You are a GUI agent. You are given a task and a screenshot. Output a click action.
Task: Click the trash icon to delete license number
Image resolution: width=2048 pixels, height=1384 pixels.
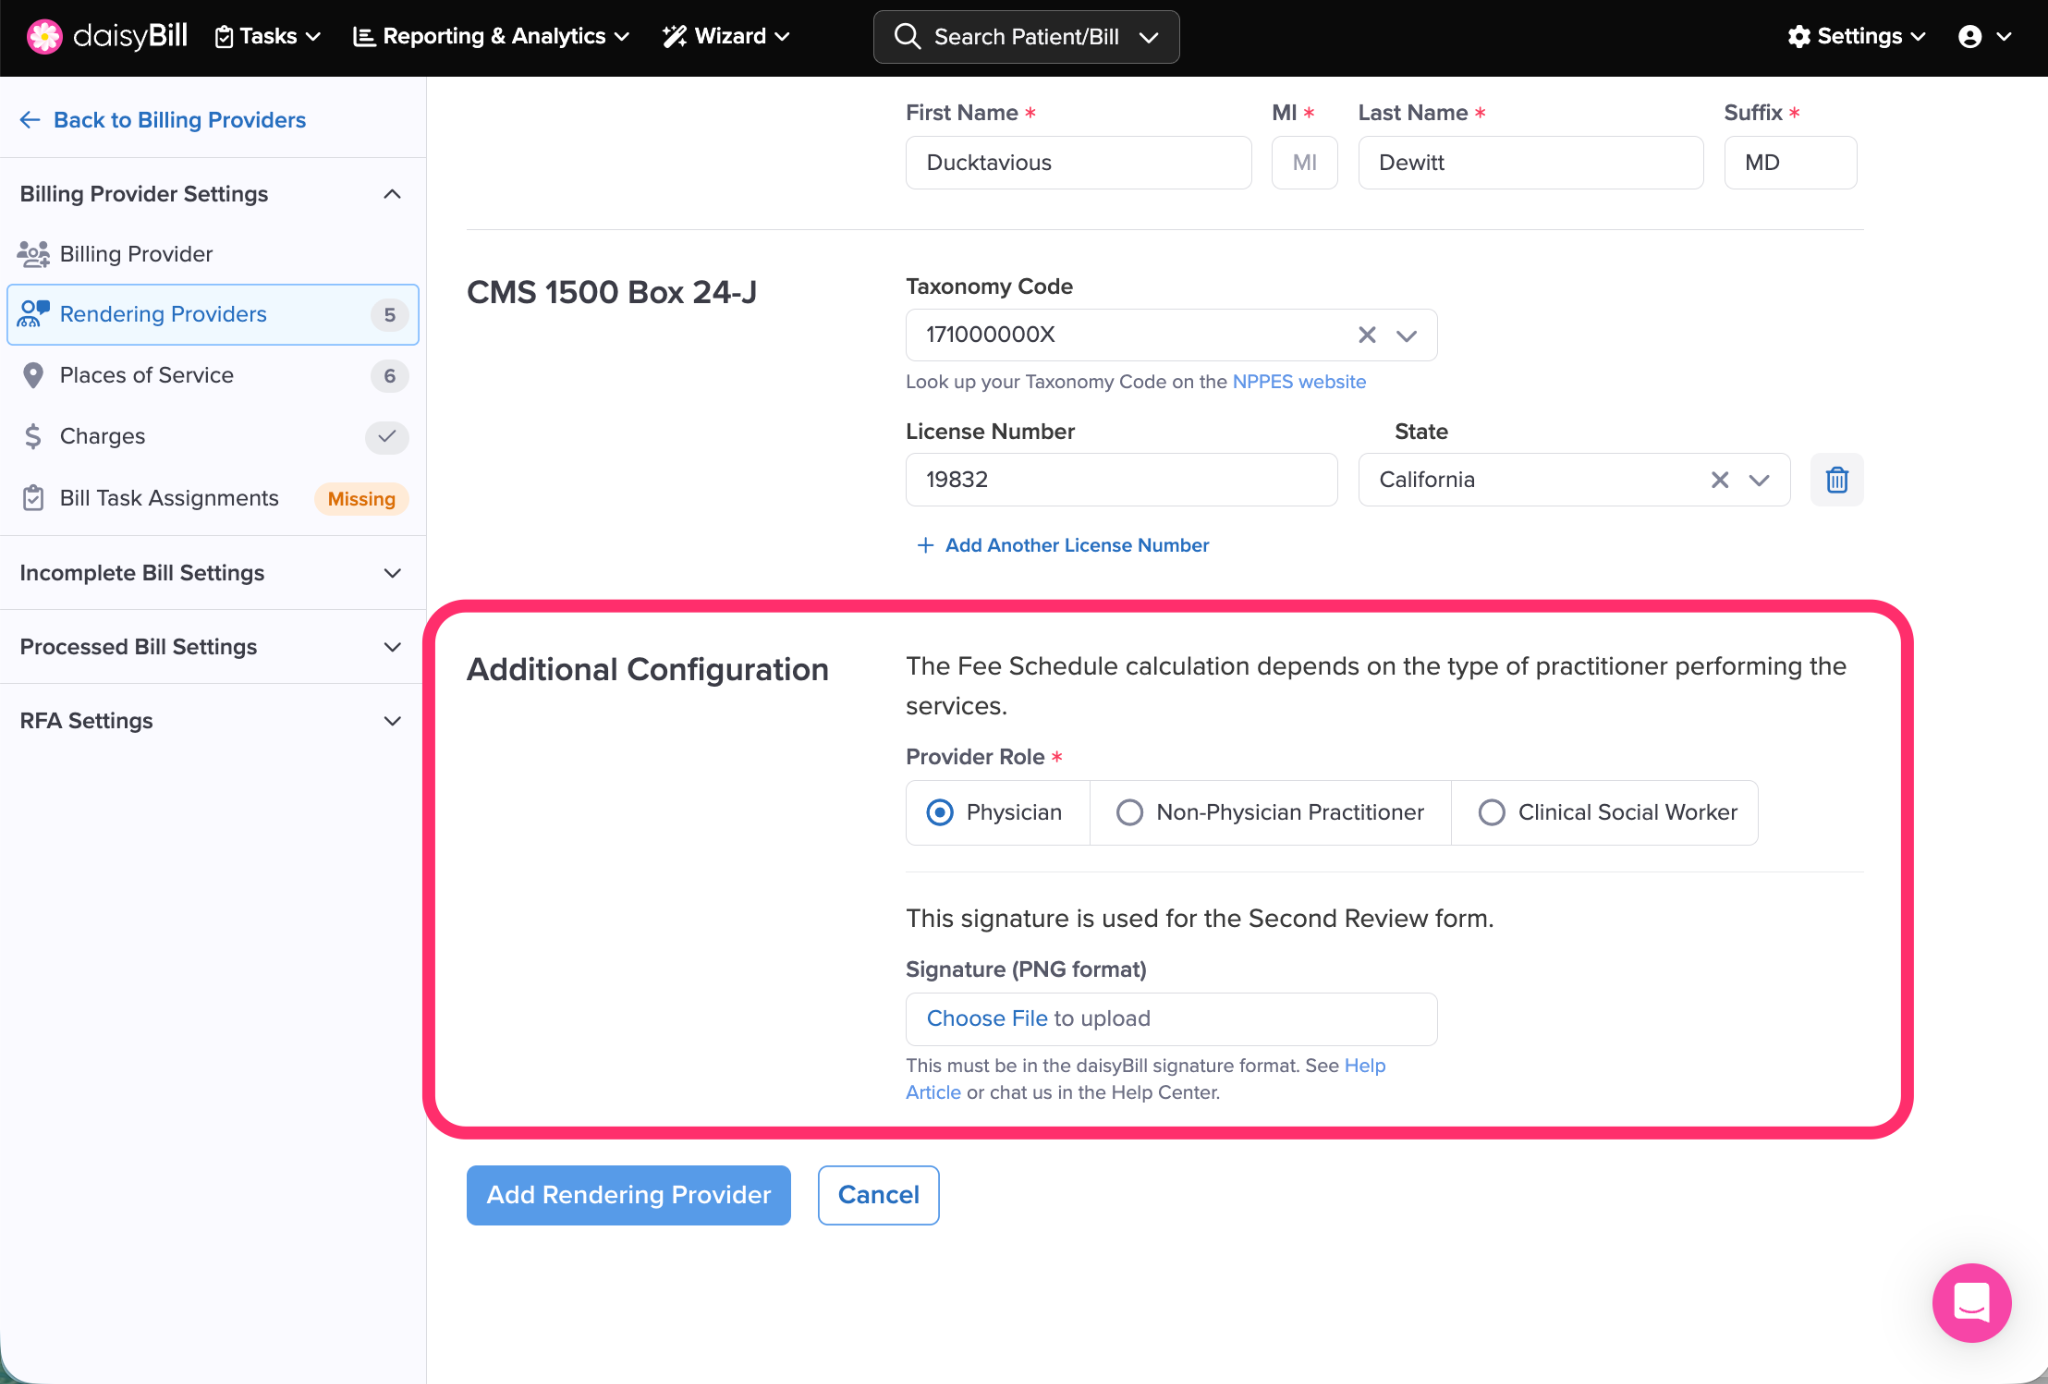point(1836,480)
